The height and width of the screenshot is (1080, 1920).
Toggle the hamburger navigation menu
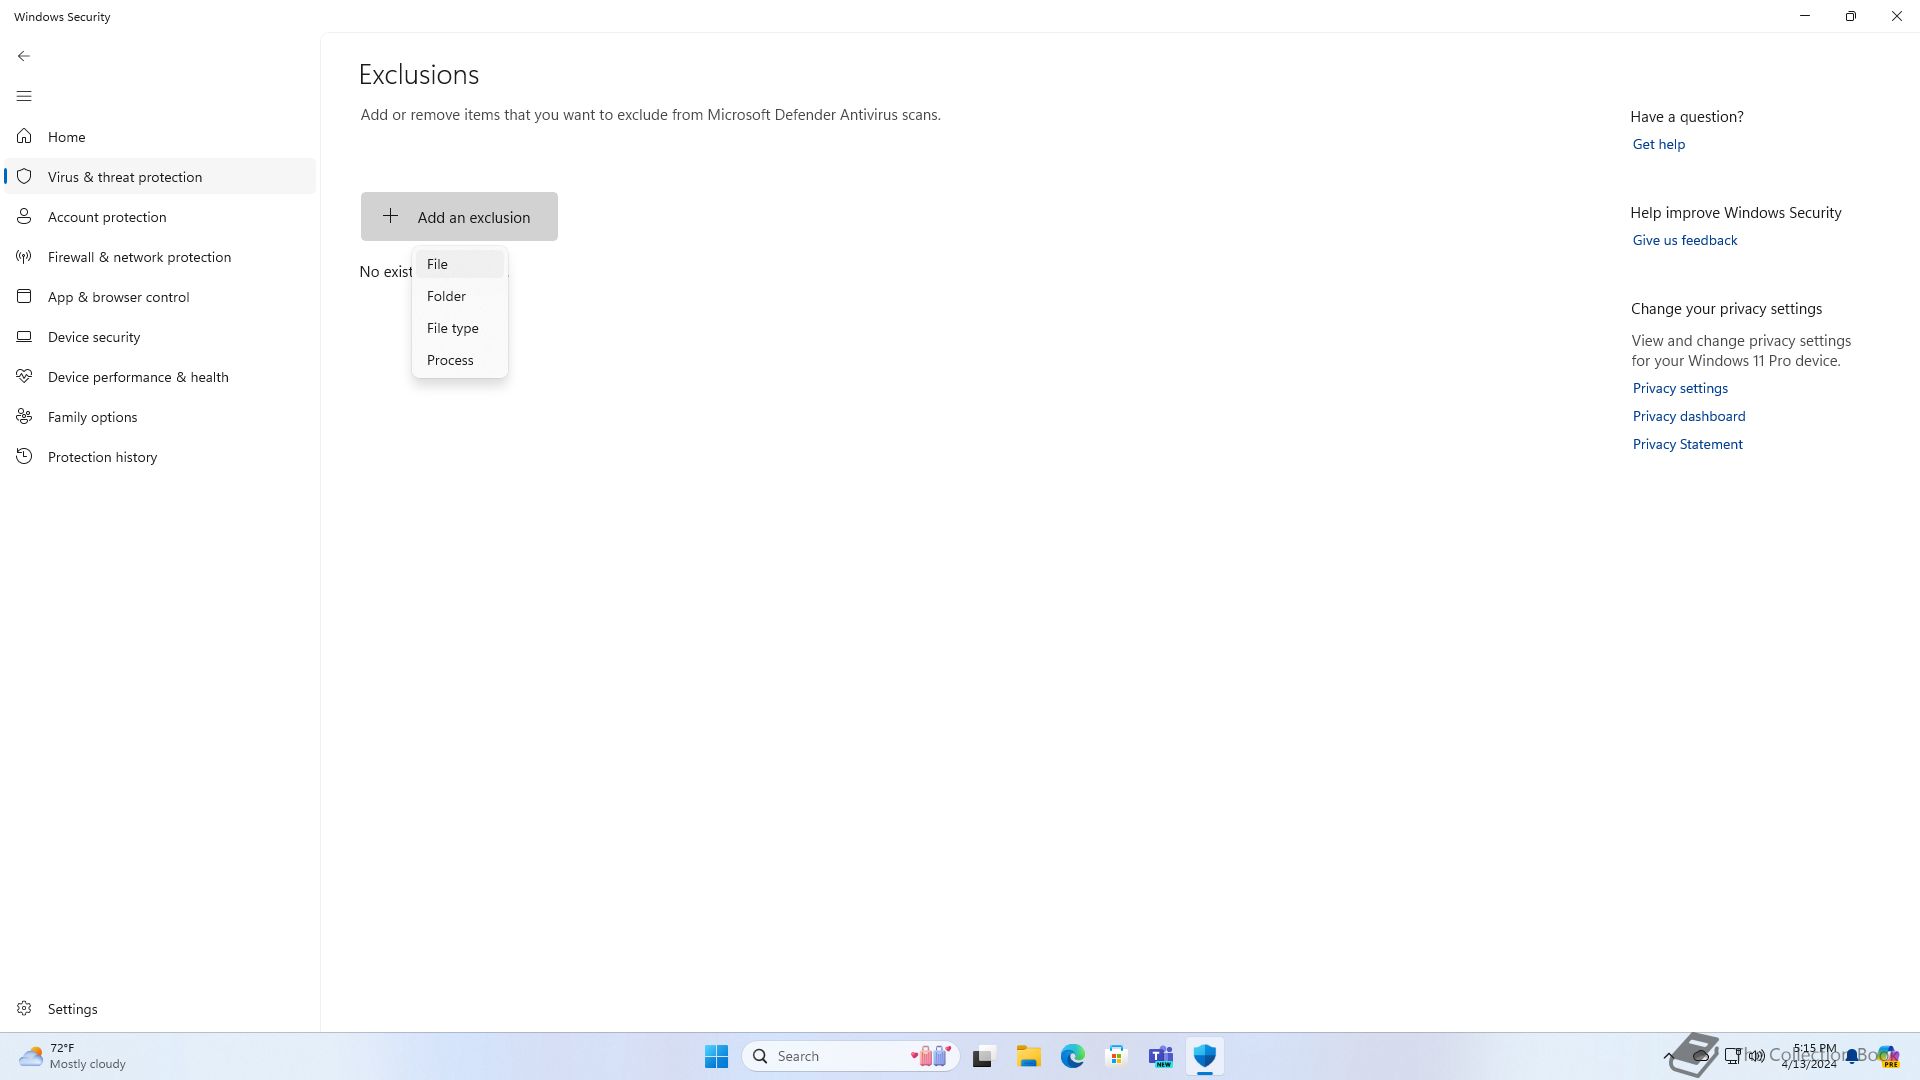pos(24,96)
